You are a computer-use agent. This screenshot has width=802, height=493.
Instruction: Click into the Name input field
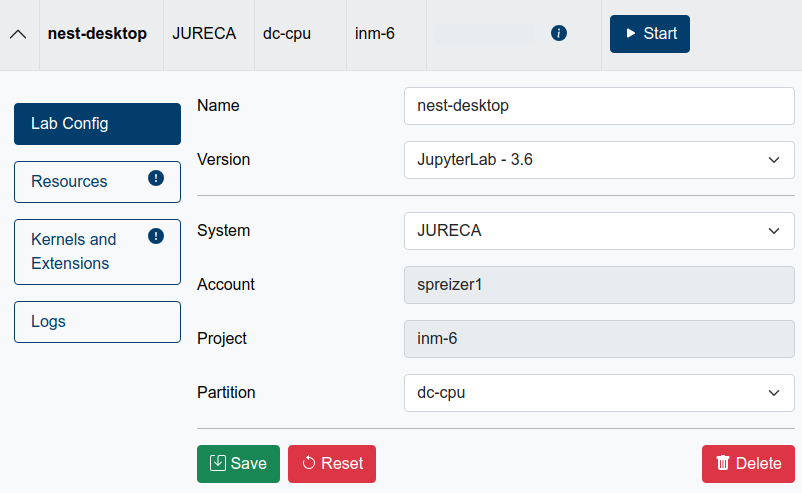coord(599,106)
